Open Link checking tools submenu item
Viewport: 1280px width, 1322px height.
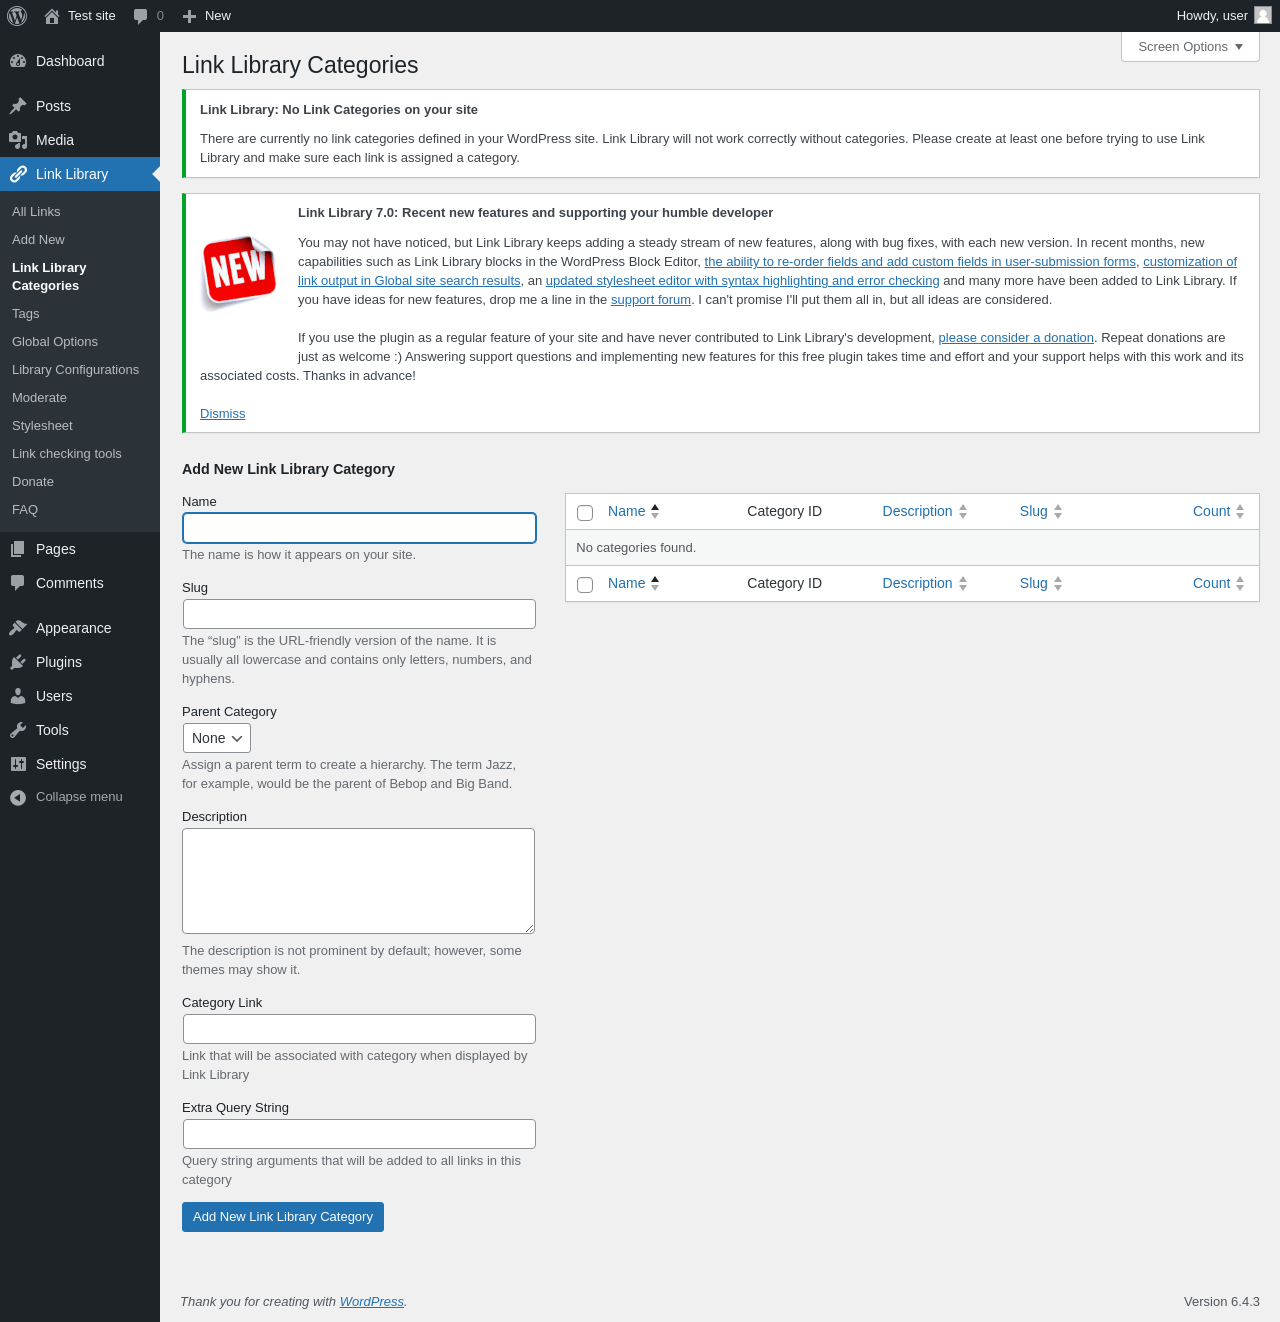point(67,454)
